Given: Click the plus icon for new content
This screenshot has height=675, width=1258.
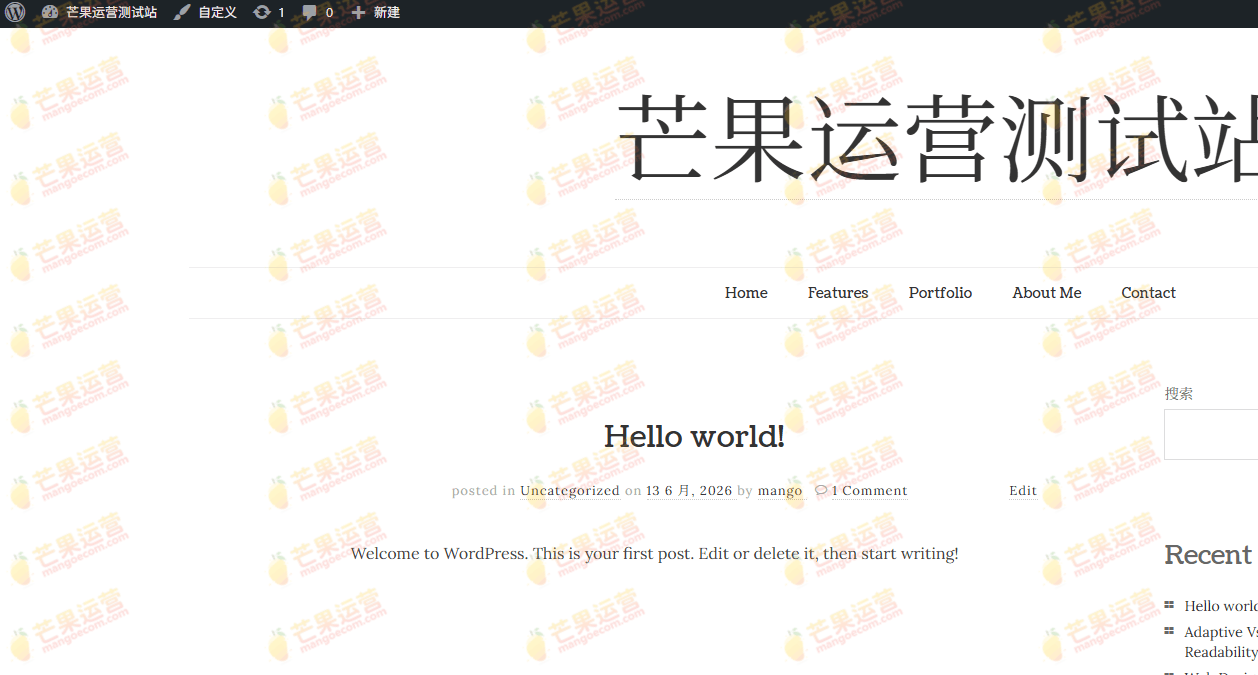Looking at the screenshot, I should click(x=359, y=12).
